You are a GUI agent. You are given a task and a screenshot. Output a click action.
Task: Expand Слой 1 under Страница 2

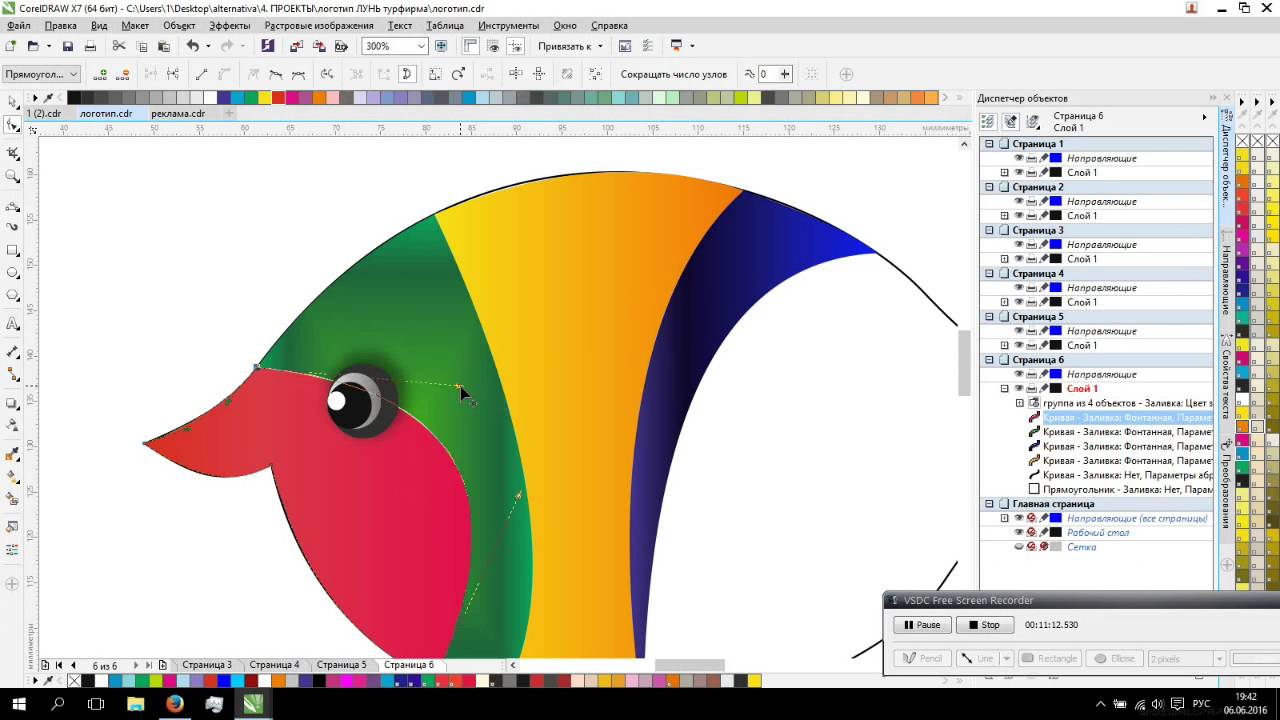coord(1004,216)
